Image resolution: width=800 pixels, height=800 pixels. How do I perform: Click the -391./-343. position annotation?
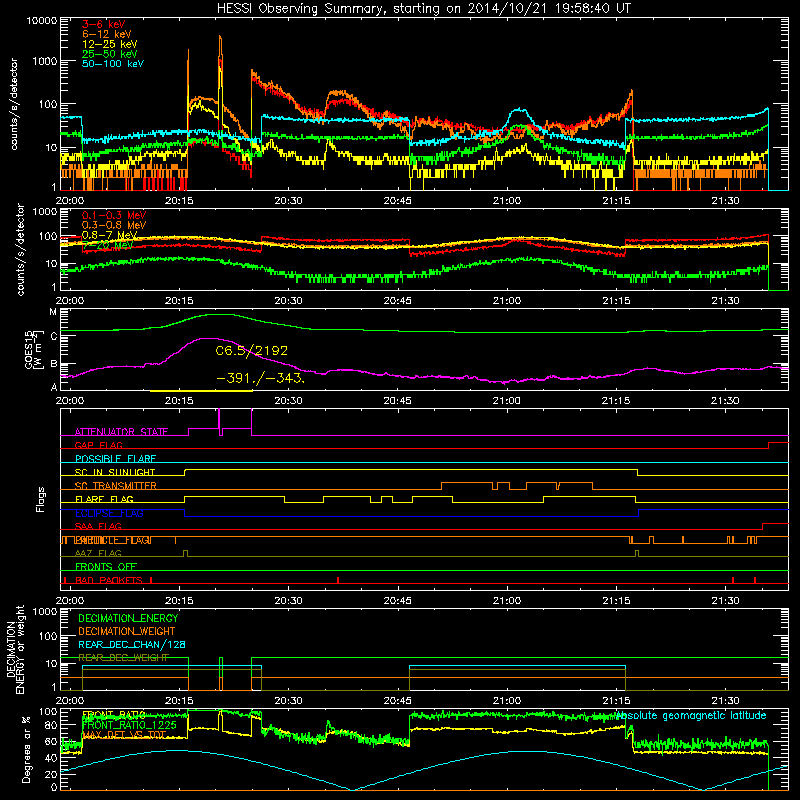pos(261,379)
